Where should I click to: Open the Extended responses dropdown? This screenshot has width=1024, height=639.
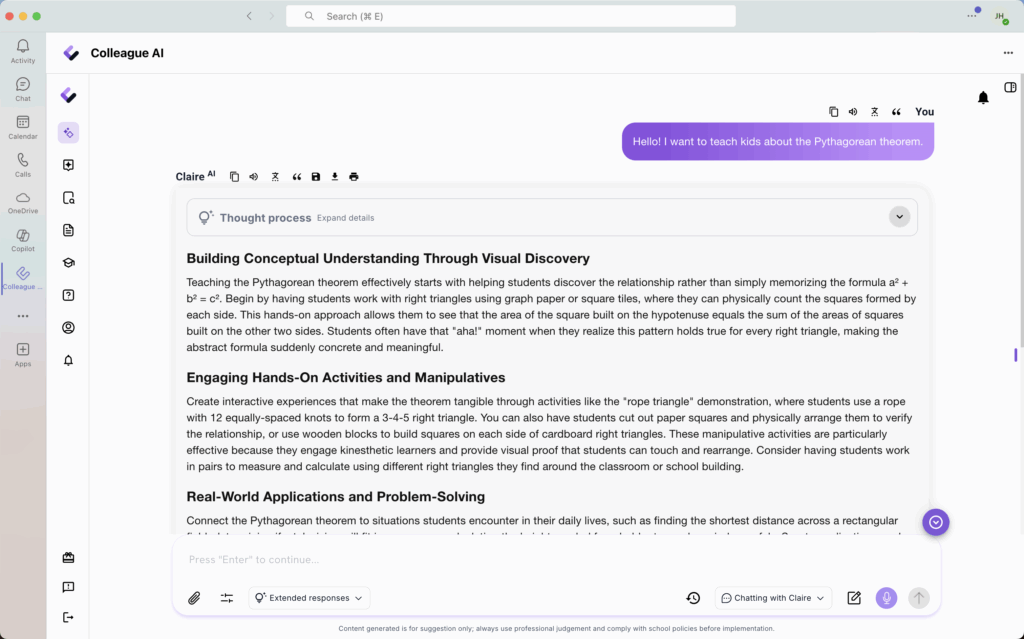click(x=309, y=598)
